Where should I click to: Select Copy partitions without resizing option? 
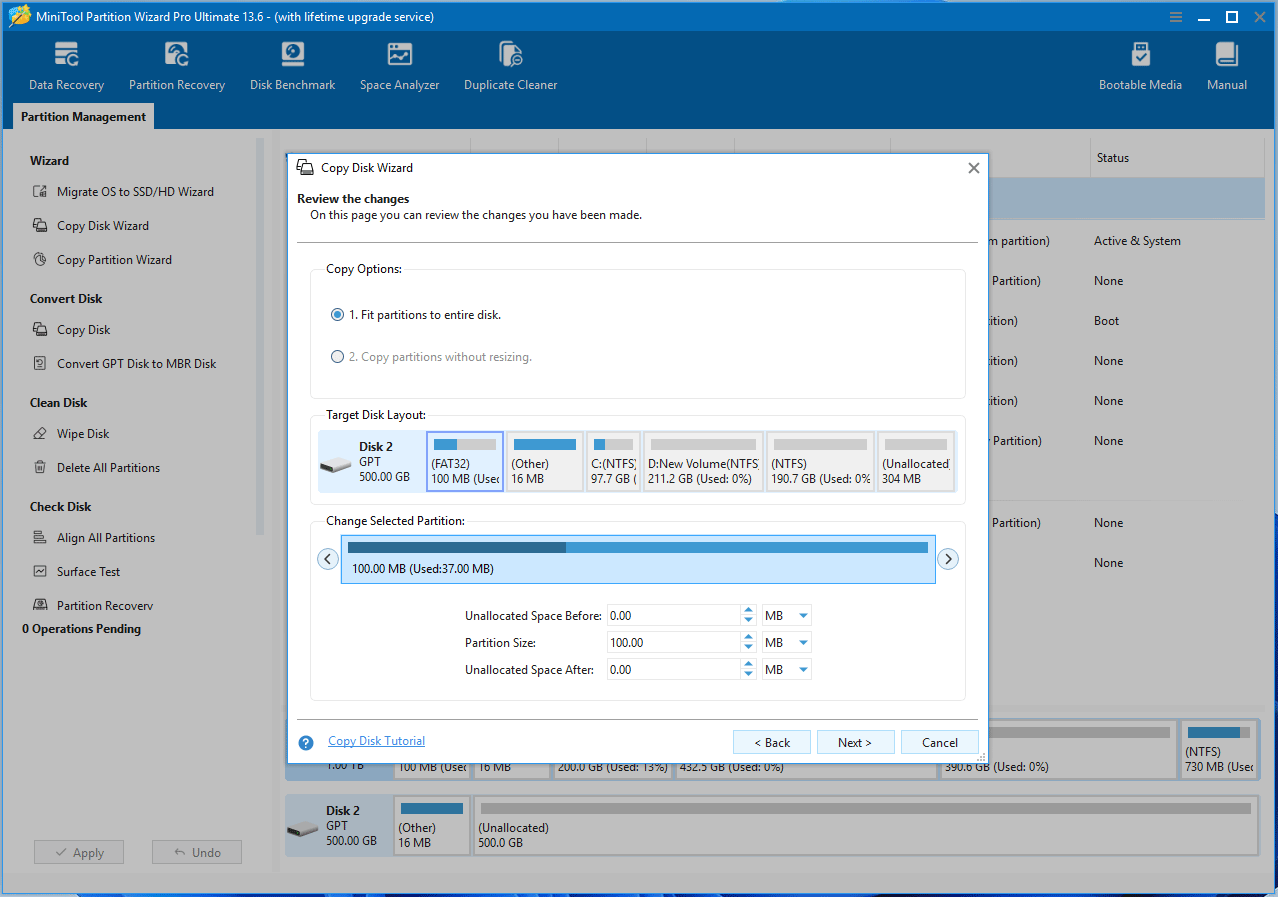pos(431,357)
